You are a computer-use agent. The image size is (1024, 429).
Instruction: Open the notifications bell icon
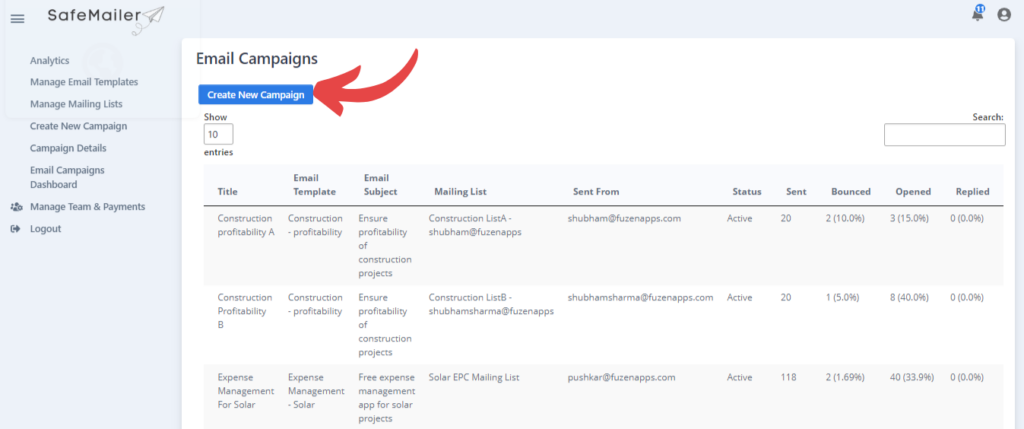(x=978, y=14)
